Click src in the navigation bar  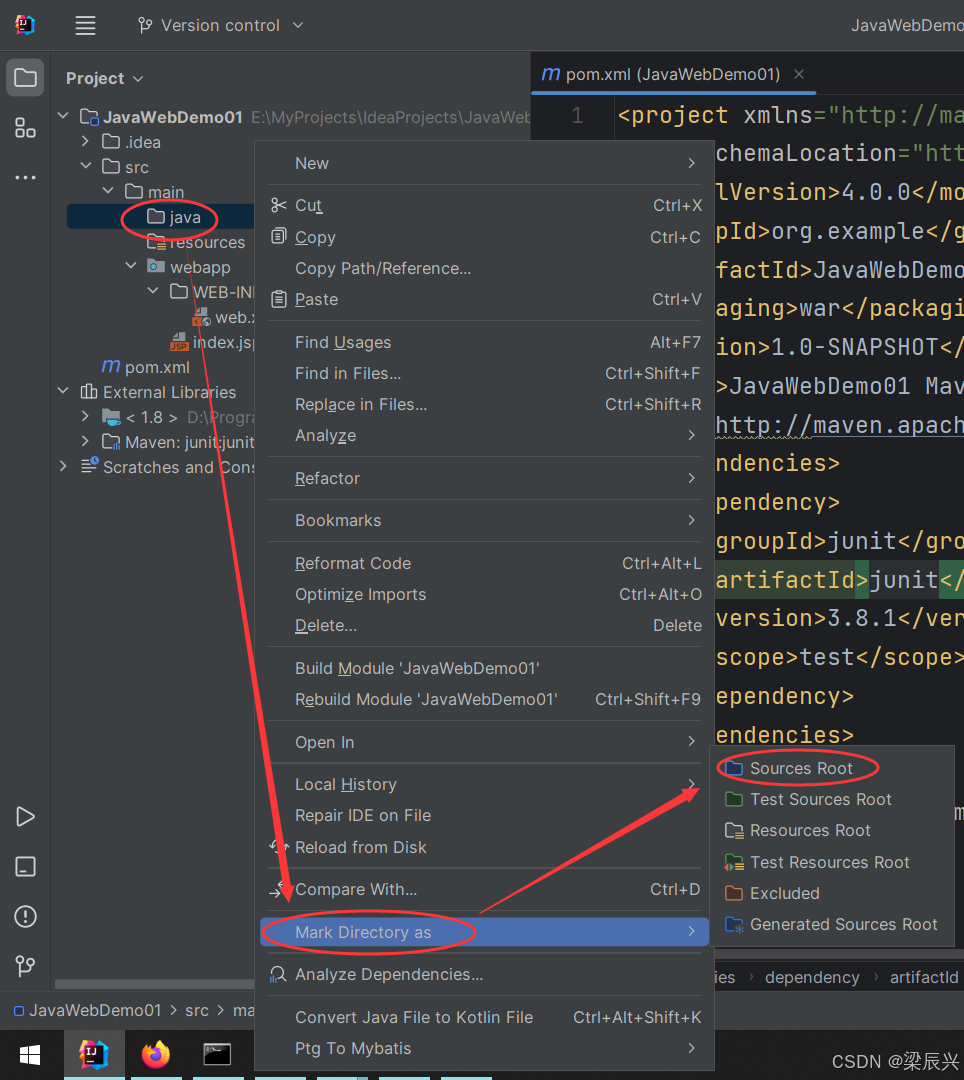click(x=197, y=1010)
